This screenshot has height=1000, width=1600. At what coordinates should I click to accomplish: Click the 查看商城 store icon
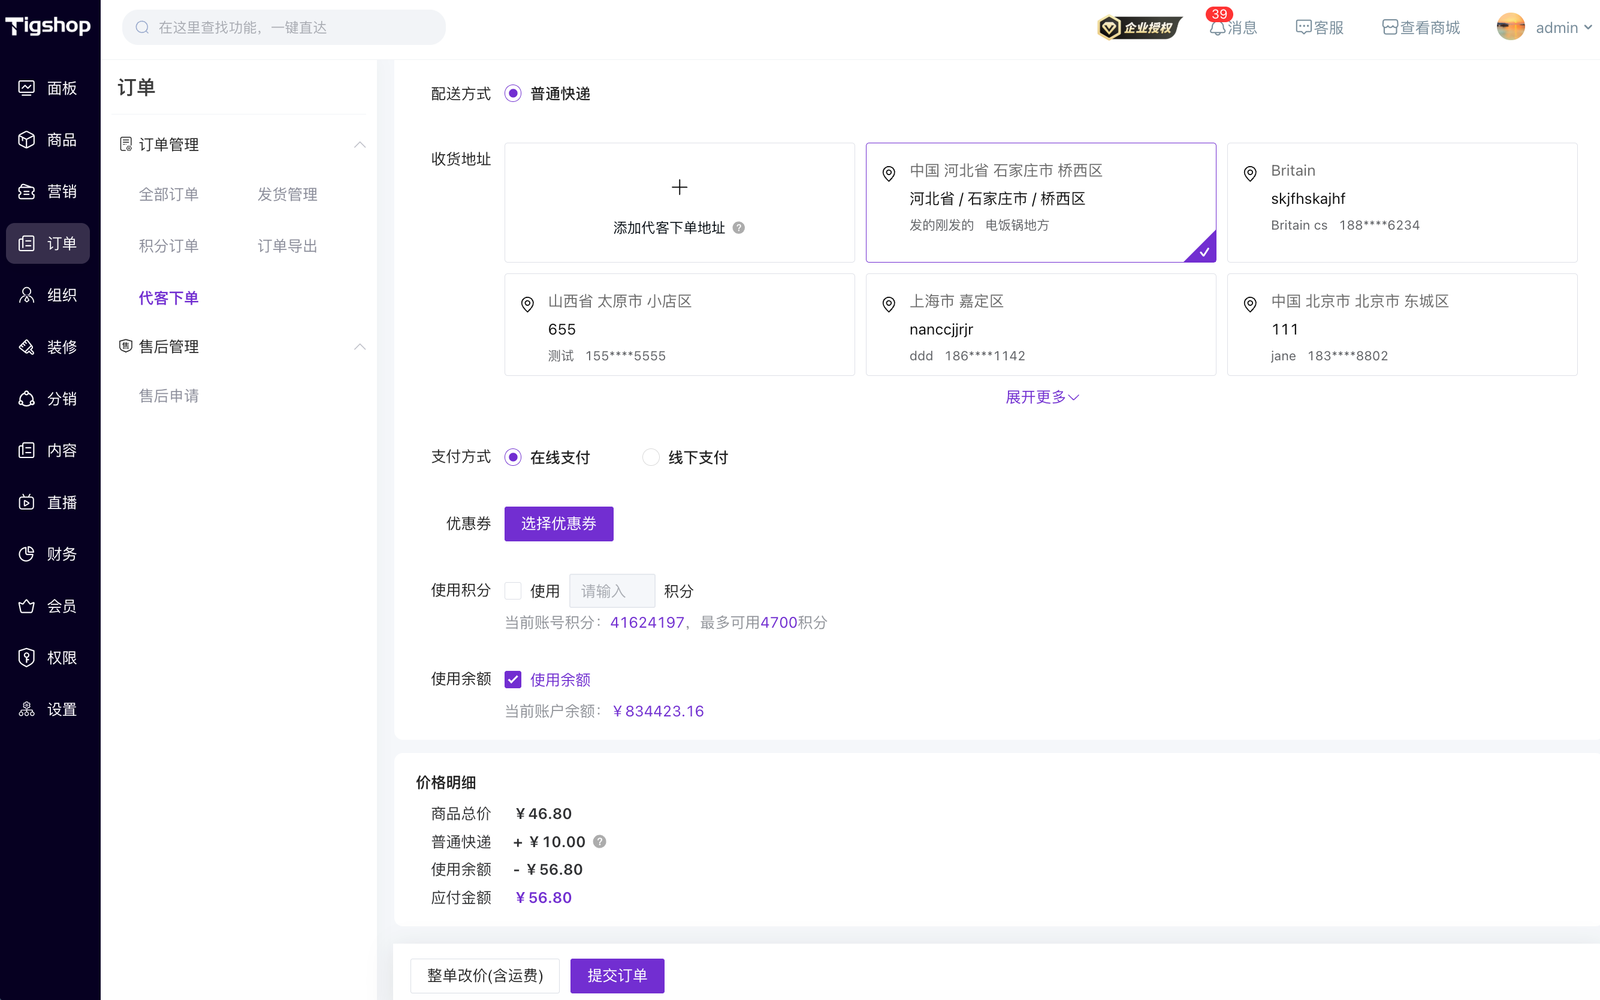tap(1390, 28)
